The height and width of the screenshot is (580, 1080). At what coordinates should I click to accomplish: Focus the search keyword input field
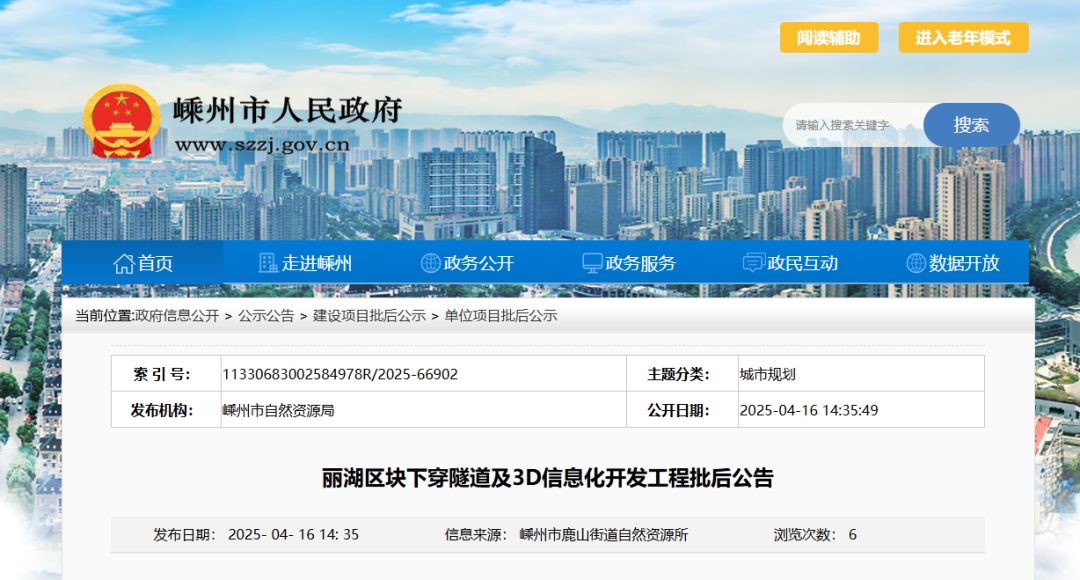tap(850, 125)
